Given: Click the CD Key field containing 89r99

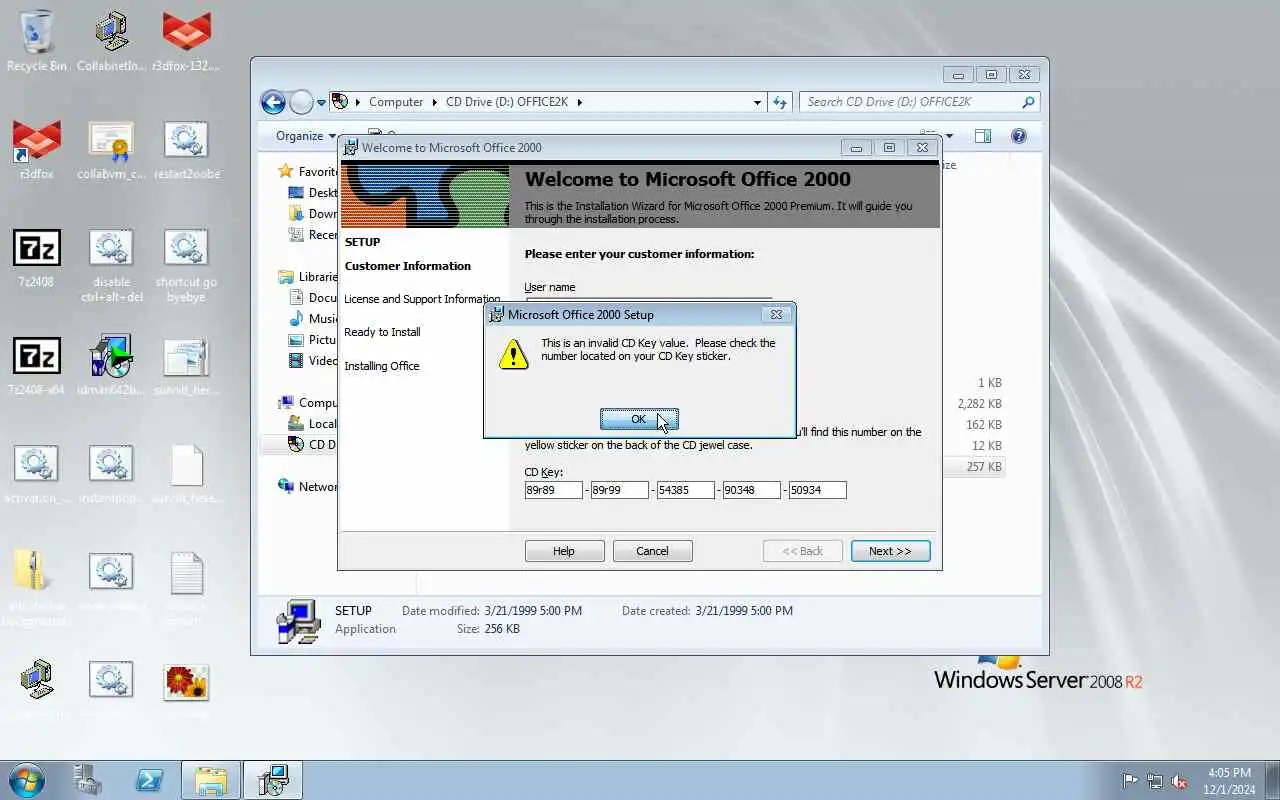Looking at the screenshot, I should 620,490.
